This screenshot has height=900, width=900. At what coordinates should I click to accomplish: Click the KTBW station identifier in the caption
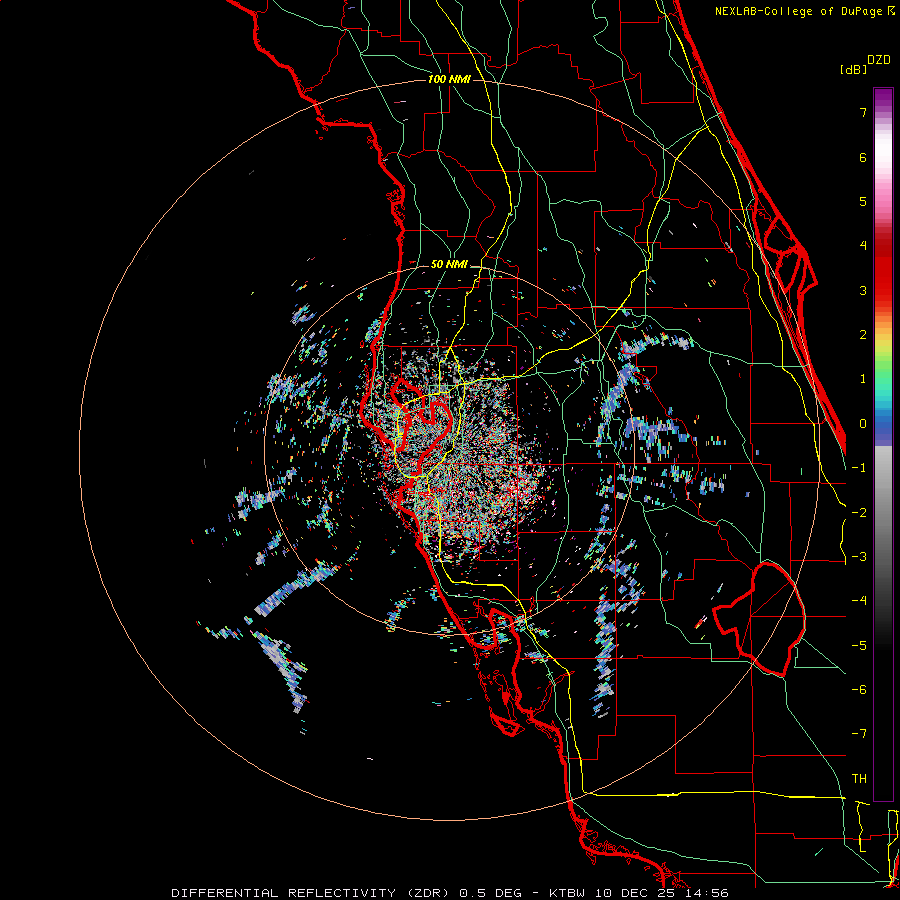click(567, 893)
